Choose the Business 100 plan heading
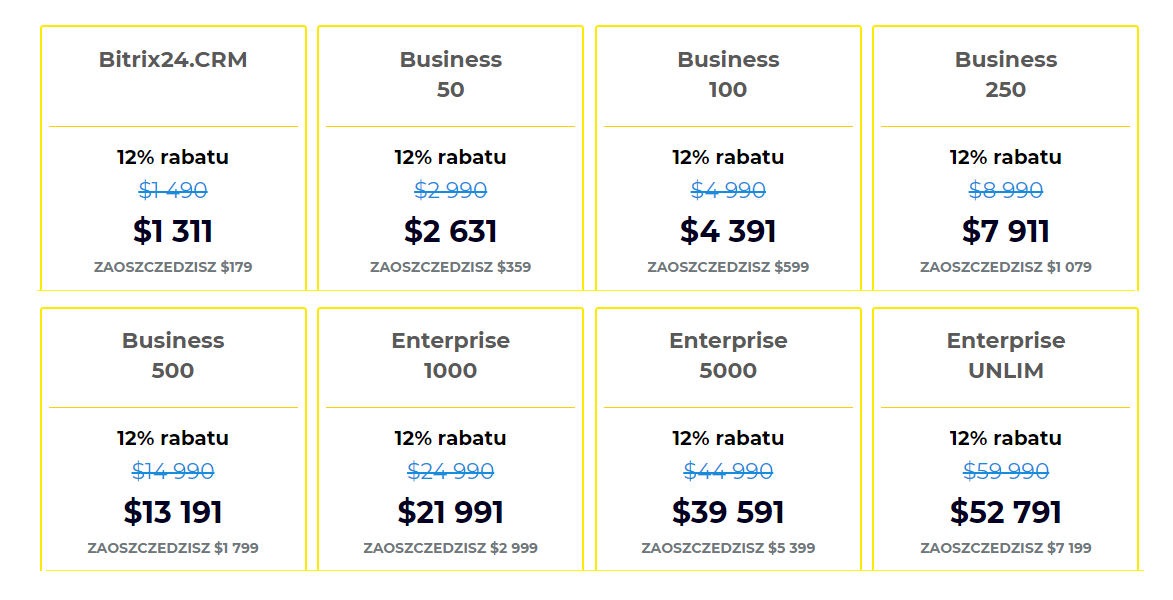Image resolution: width=1173 pixels, height=600 pixels. [x=728, y=74]
